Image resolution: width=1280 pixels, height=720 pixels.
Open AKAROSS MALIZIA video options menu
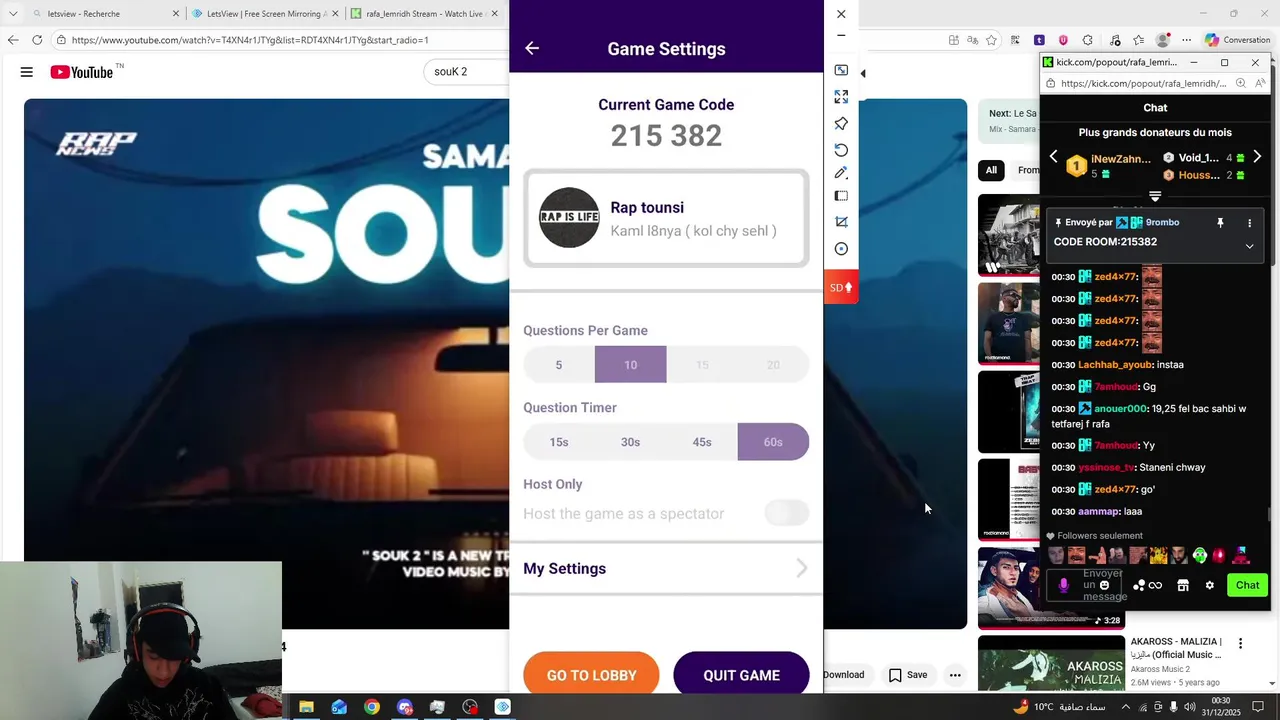pyautogui.click(x=1240, y=644)
